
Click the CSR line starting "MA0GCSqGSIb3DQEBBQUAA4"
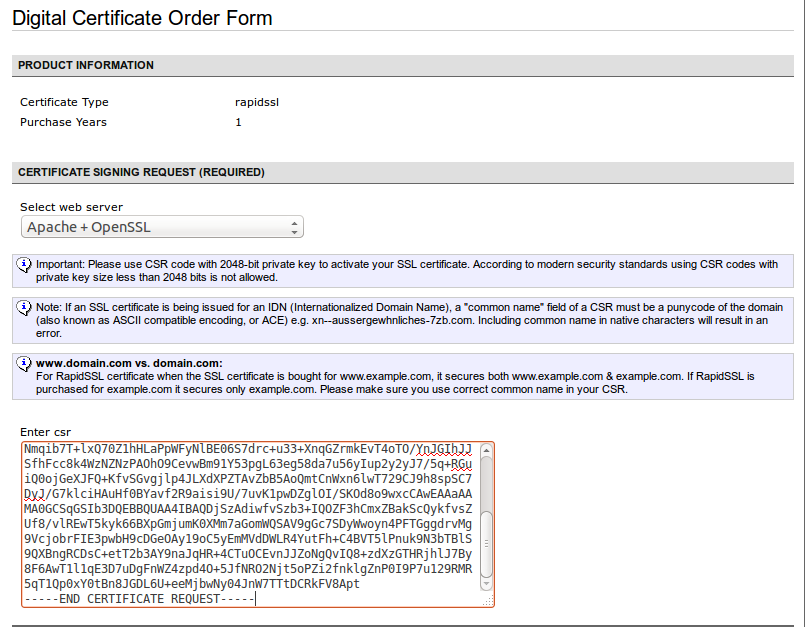248,509
